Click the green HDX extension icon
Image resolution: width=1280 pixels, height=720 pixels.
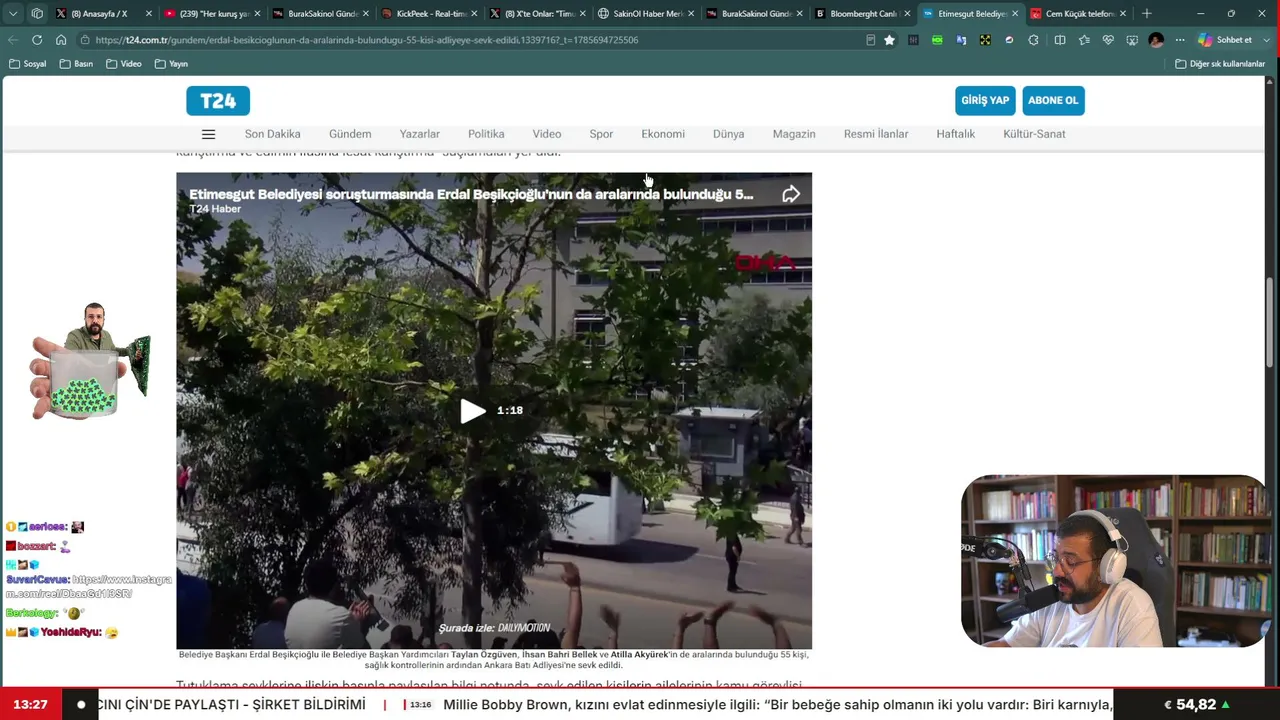937,40
